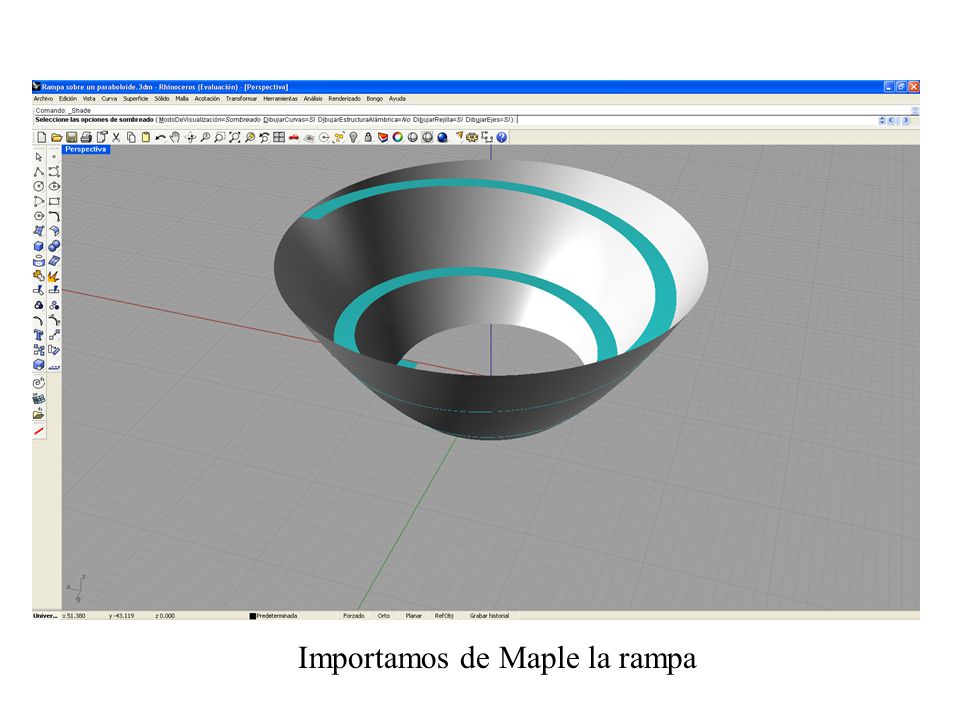Open the Archivo menu
The width and height of the screenshot is (960, 720).
(x=43, y=99)
